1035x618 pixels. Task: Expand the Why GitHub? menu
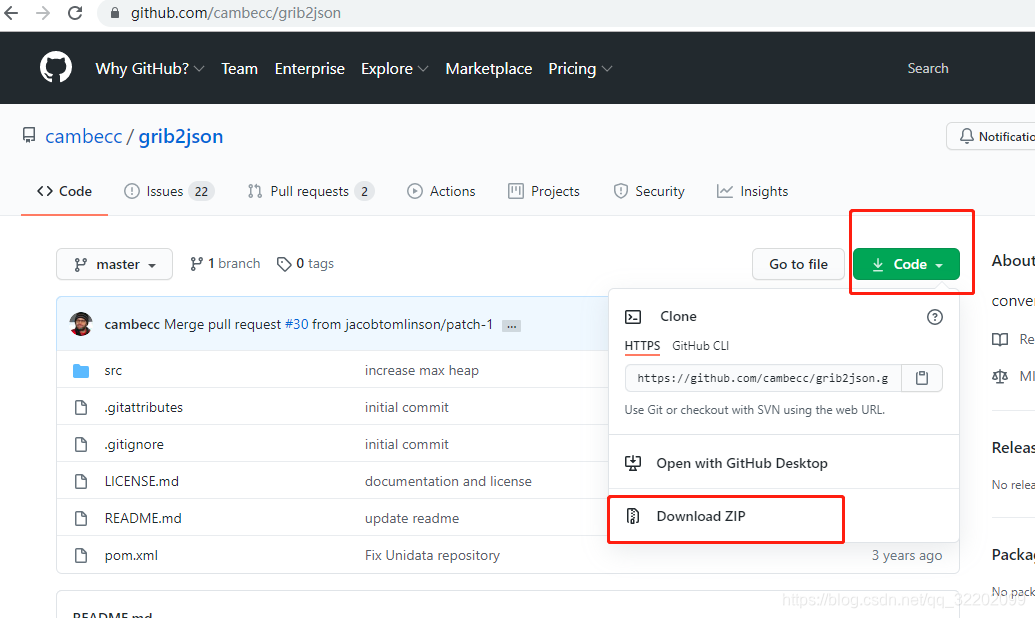point(150,69)
